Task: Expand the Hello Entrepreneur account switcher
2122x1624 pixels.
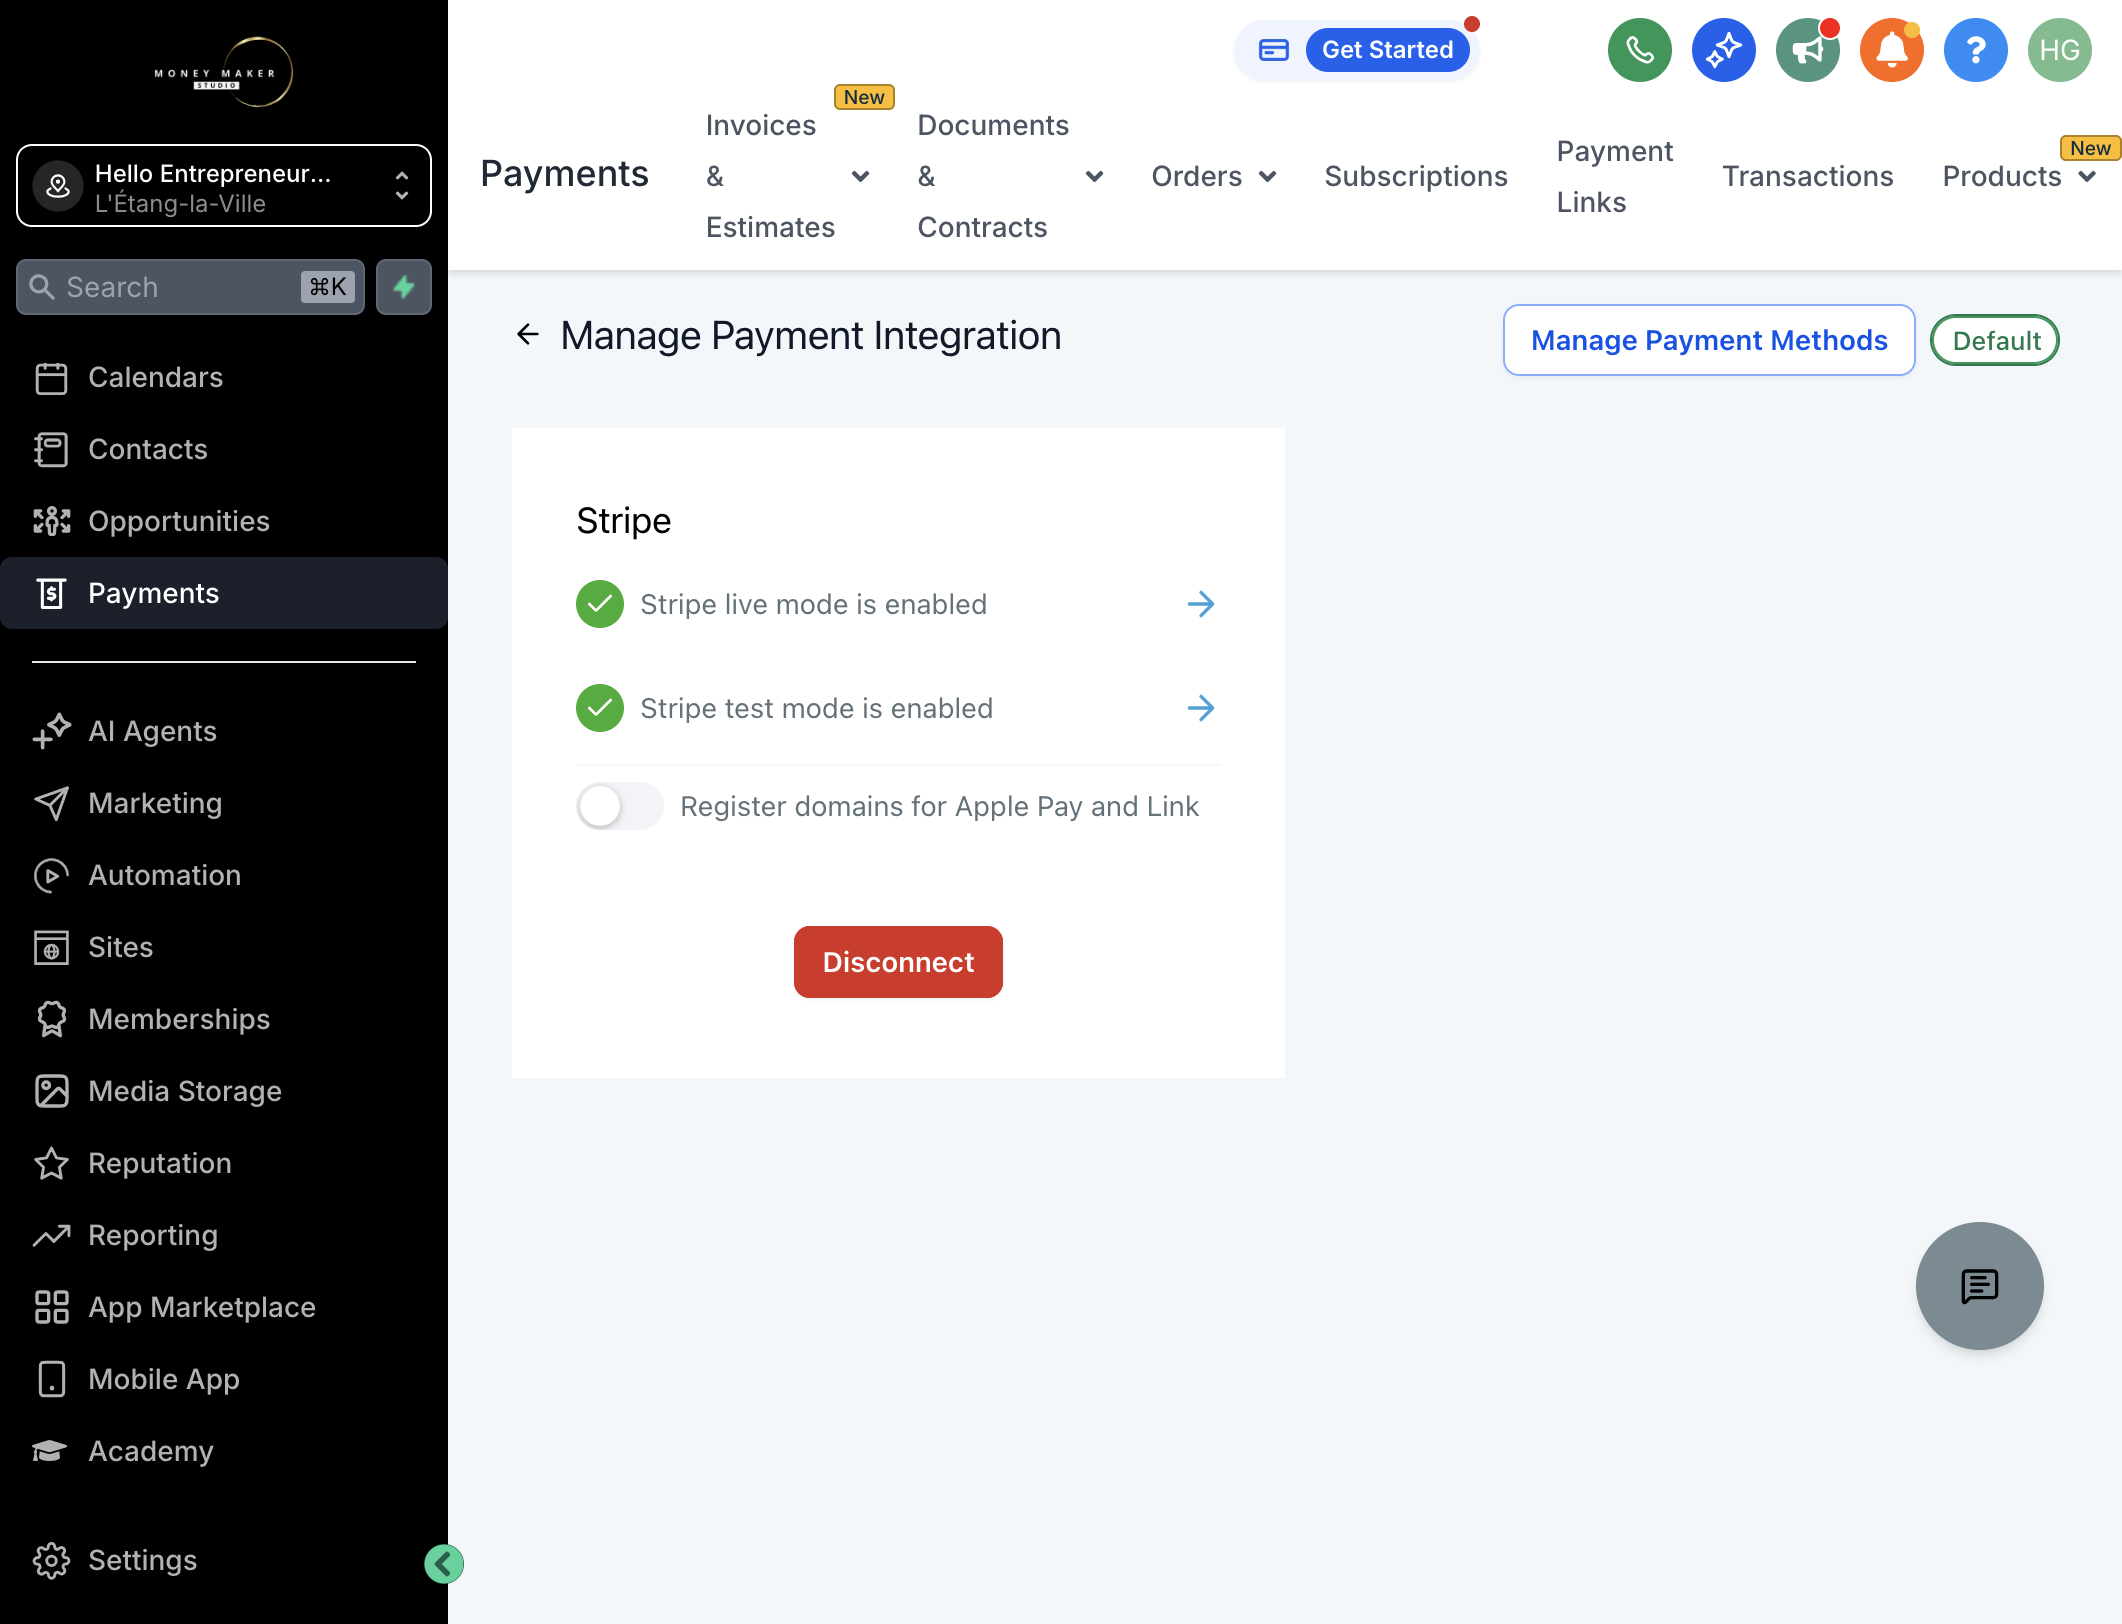Action: point(224,186)
